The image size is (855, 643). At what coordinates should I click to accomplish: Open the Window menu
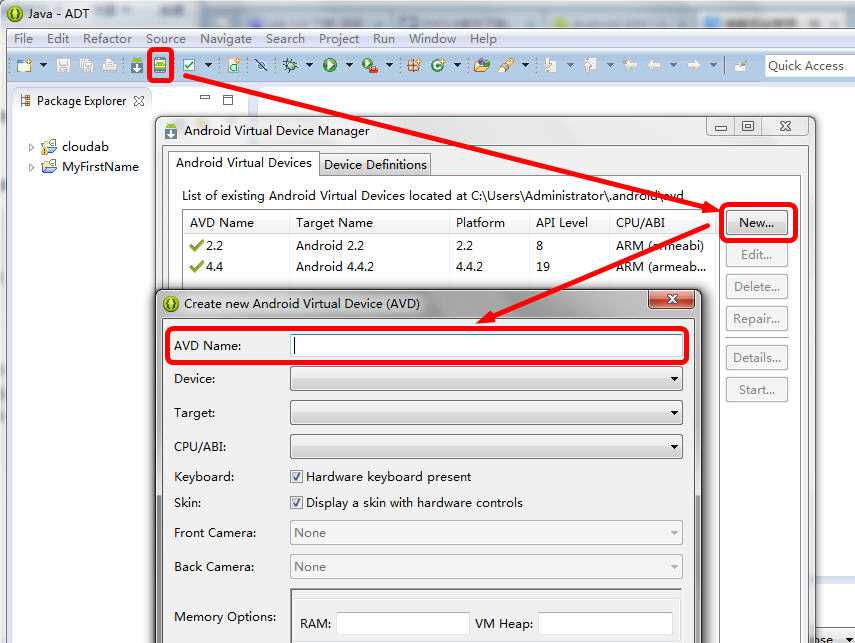432,39
